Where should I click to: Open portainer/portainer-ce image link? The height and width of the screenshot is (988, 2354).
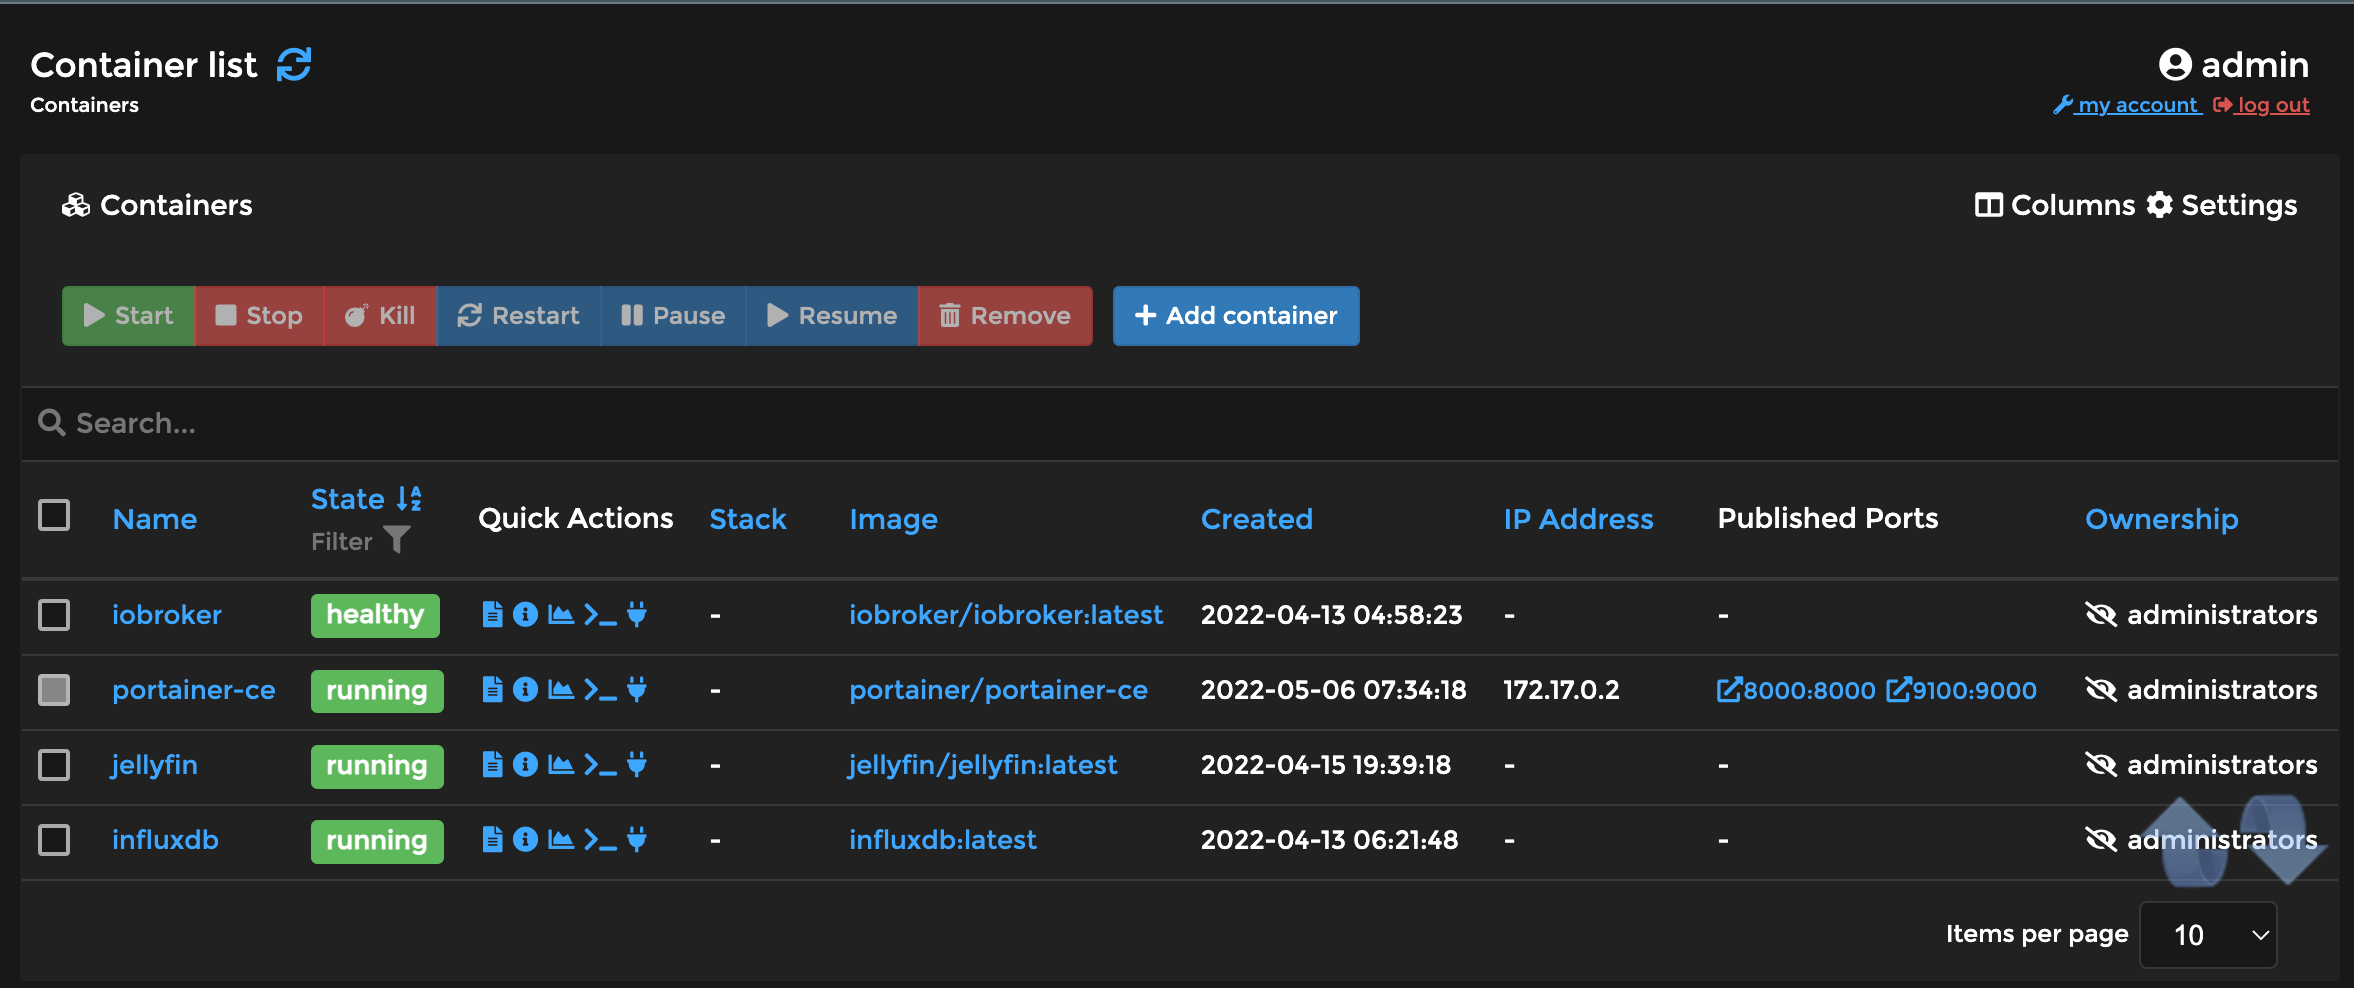pos(998,689)
